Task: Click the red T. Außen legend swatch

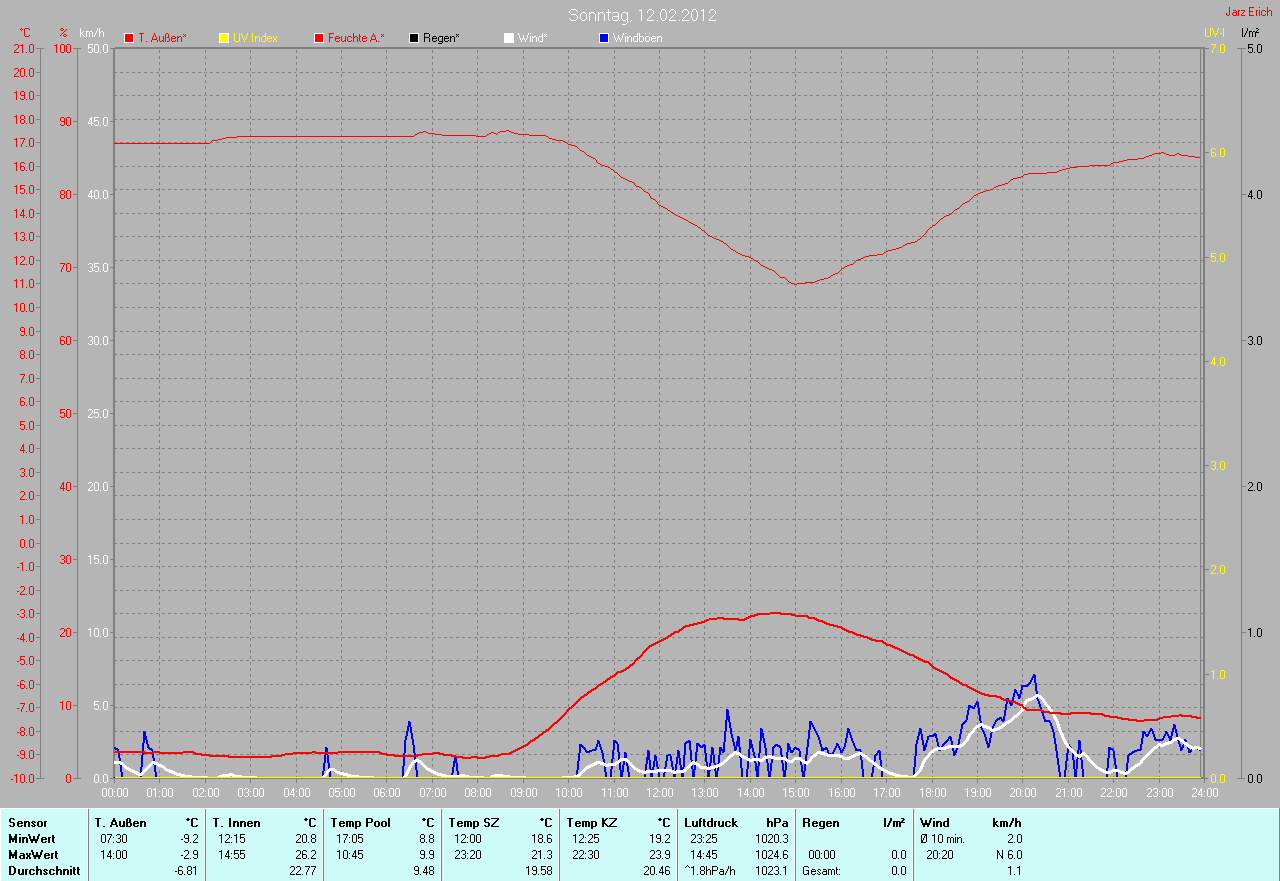Action: coord(129,38)
